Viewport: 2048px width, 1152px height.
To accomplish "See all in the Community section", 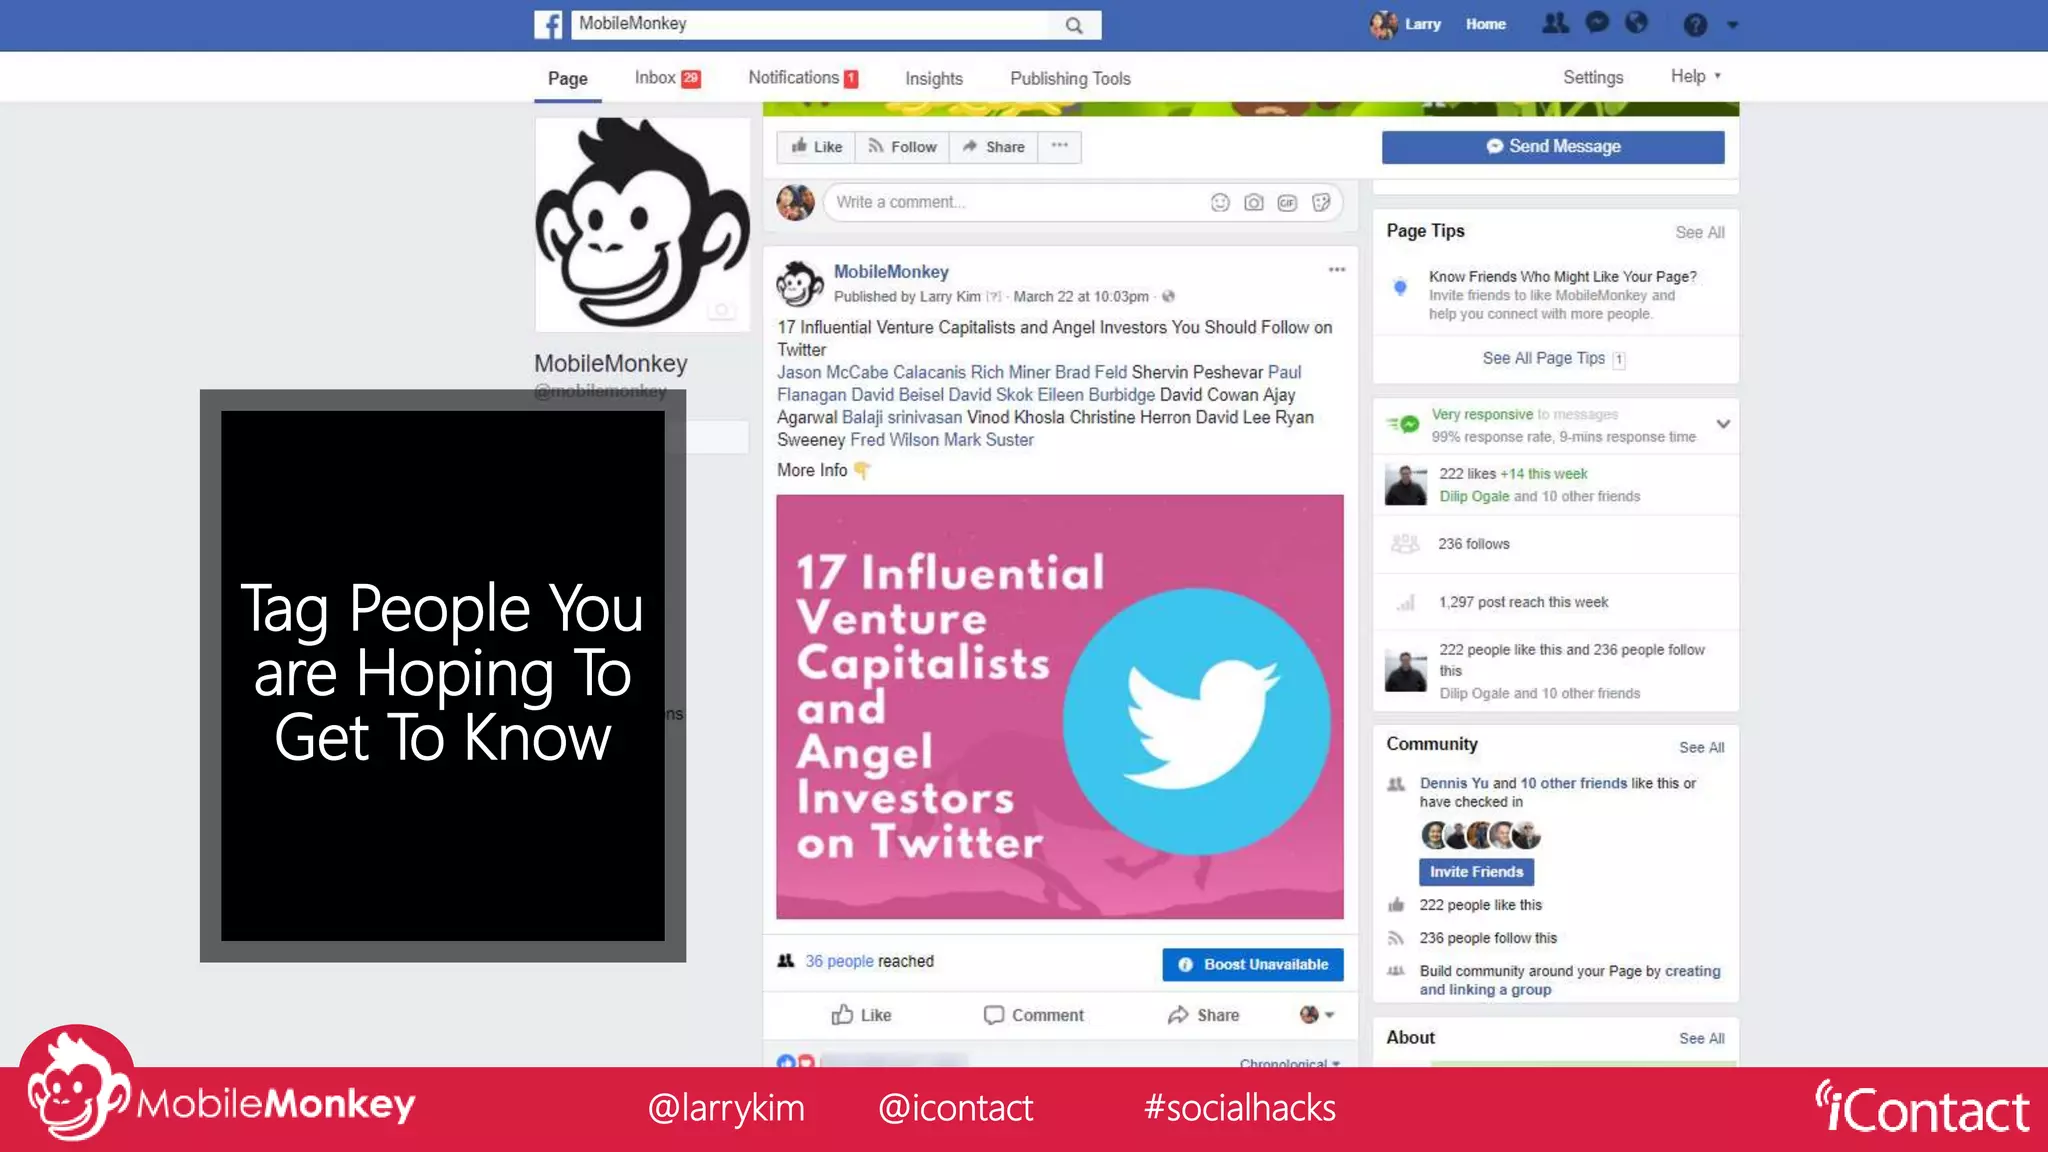I will [1702, 747].
